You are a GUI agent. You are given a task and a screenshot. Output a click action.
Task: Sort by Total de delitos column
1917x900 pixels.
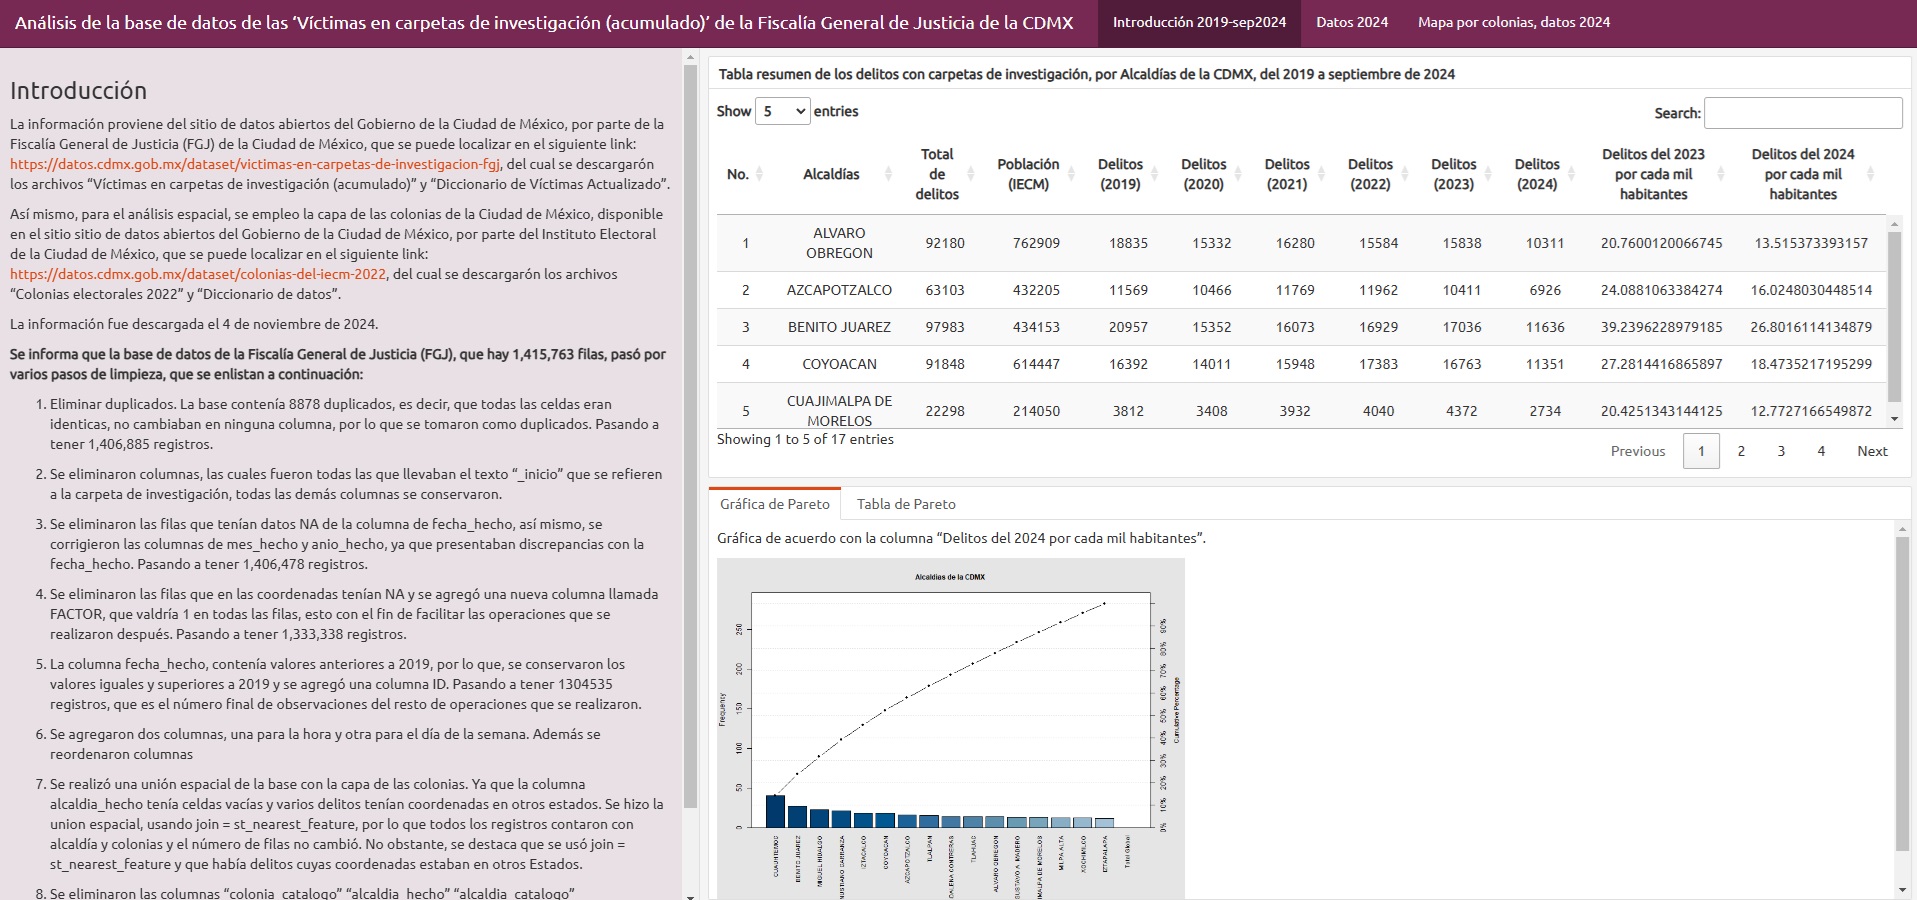pyautogui.click(x=945, y=174)
